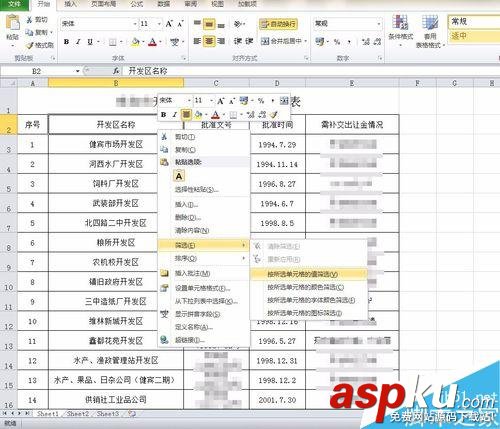This screenshot has height=429, width=500.
Task: Open the Clipboard group dialog launcher
Action: (53, 59)
